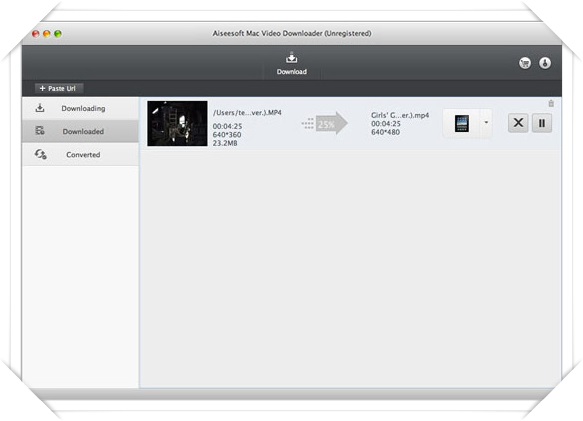Maximize window with the green button
This screenshot has width=583, height=421.
tap(58, 34)
